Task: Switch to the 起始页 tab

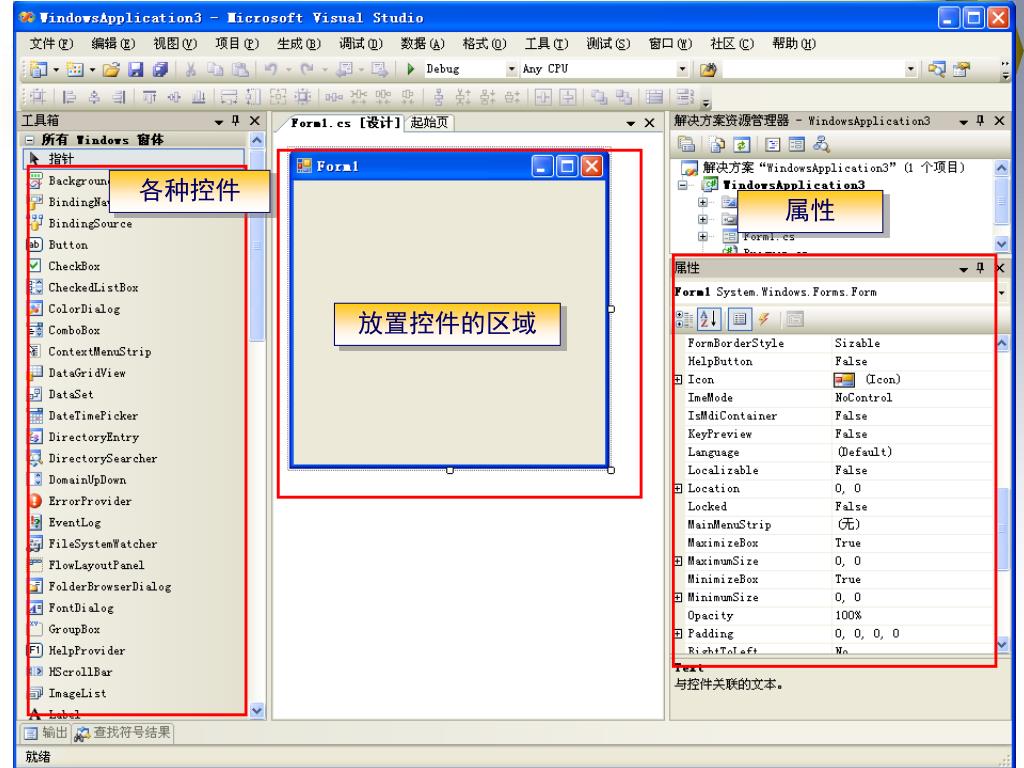Action: point(429,123)
